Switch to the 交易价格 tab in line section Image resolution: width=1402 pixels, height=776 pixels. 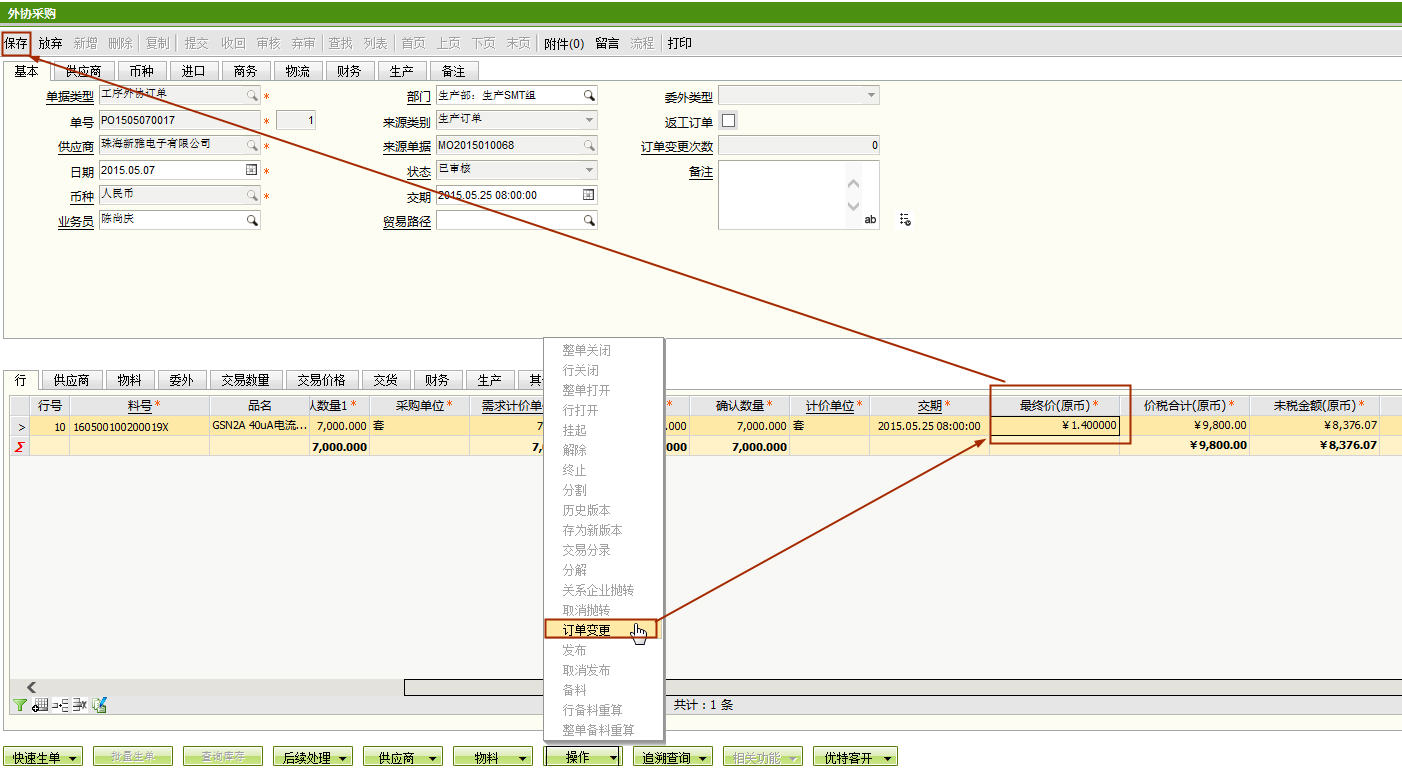click(x=323, y=380)
